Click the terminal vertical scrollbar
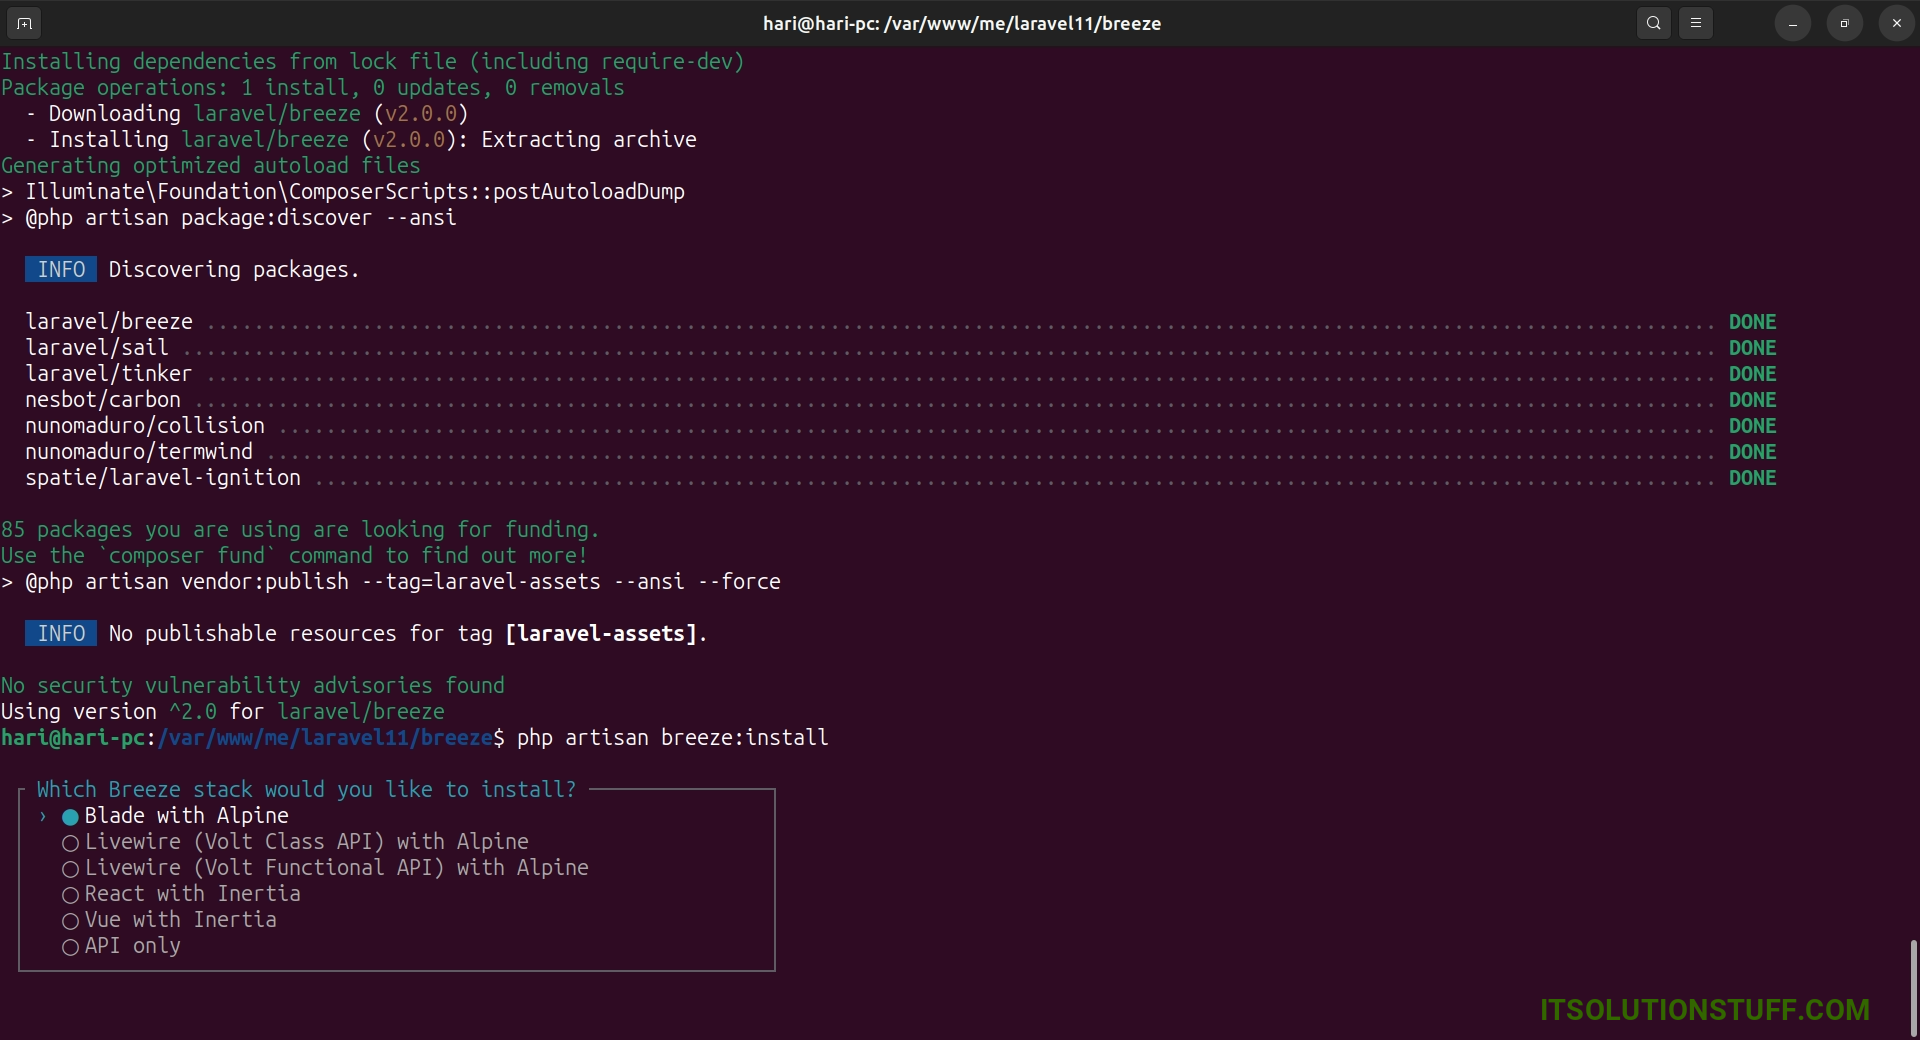The height and width of the screenshot is (1040, 1920). [x=1913, y=987]
